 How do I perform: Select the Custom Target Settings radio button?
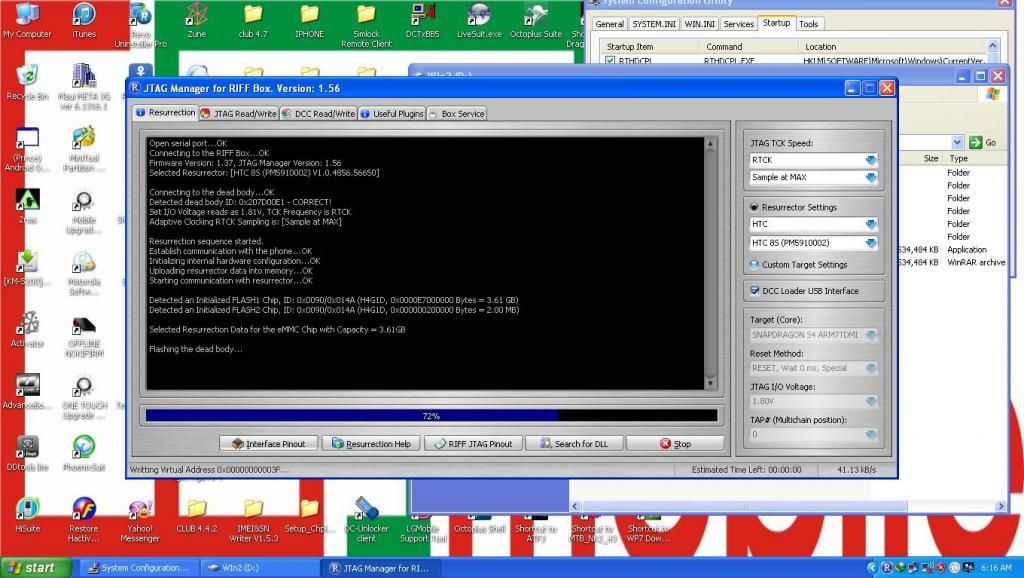754,265
